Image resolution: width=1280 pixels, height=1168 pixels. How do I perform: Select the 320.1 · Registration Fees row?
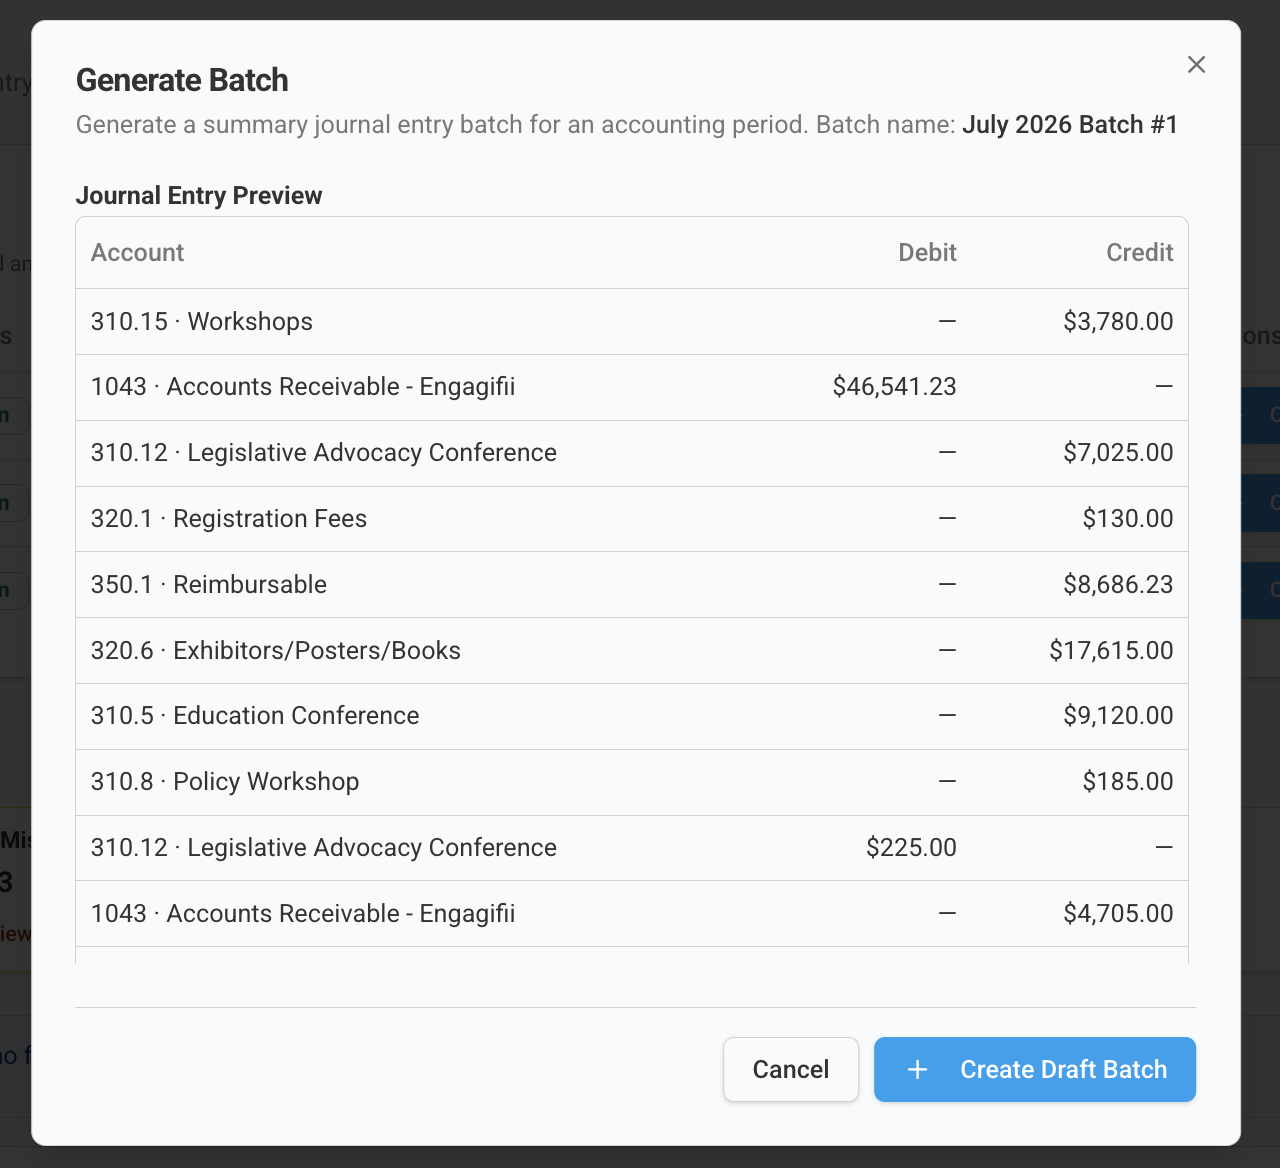point(632,519)
